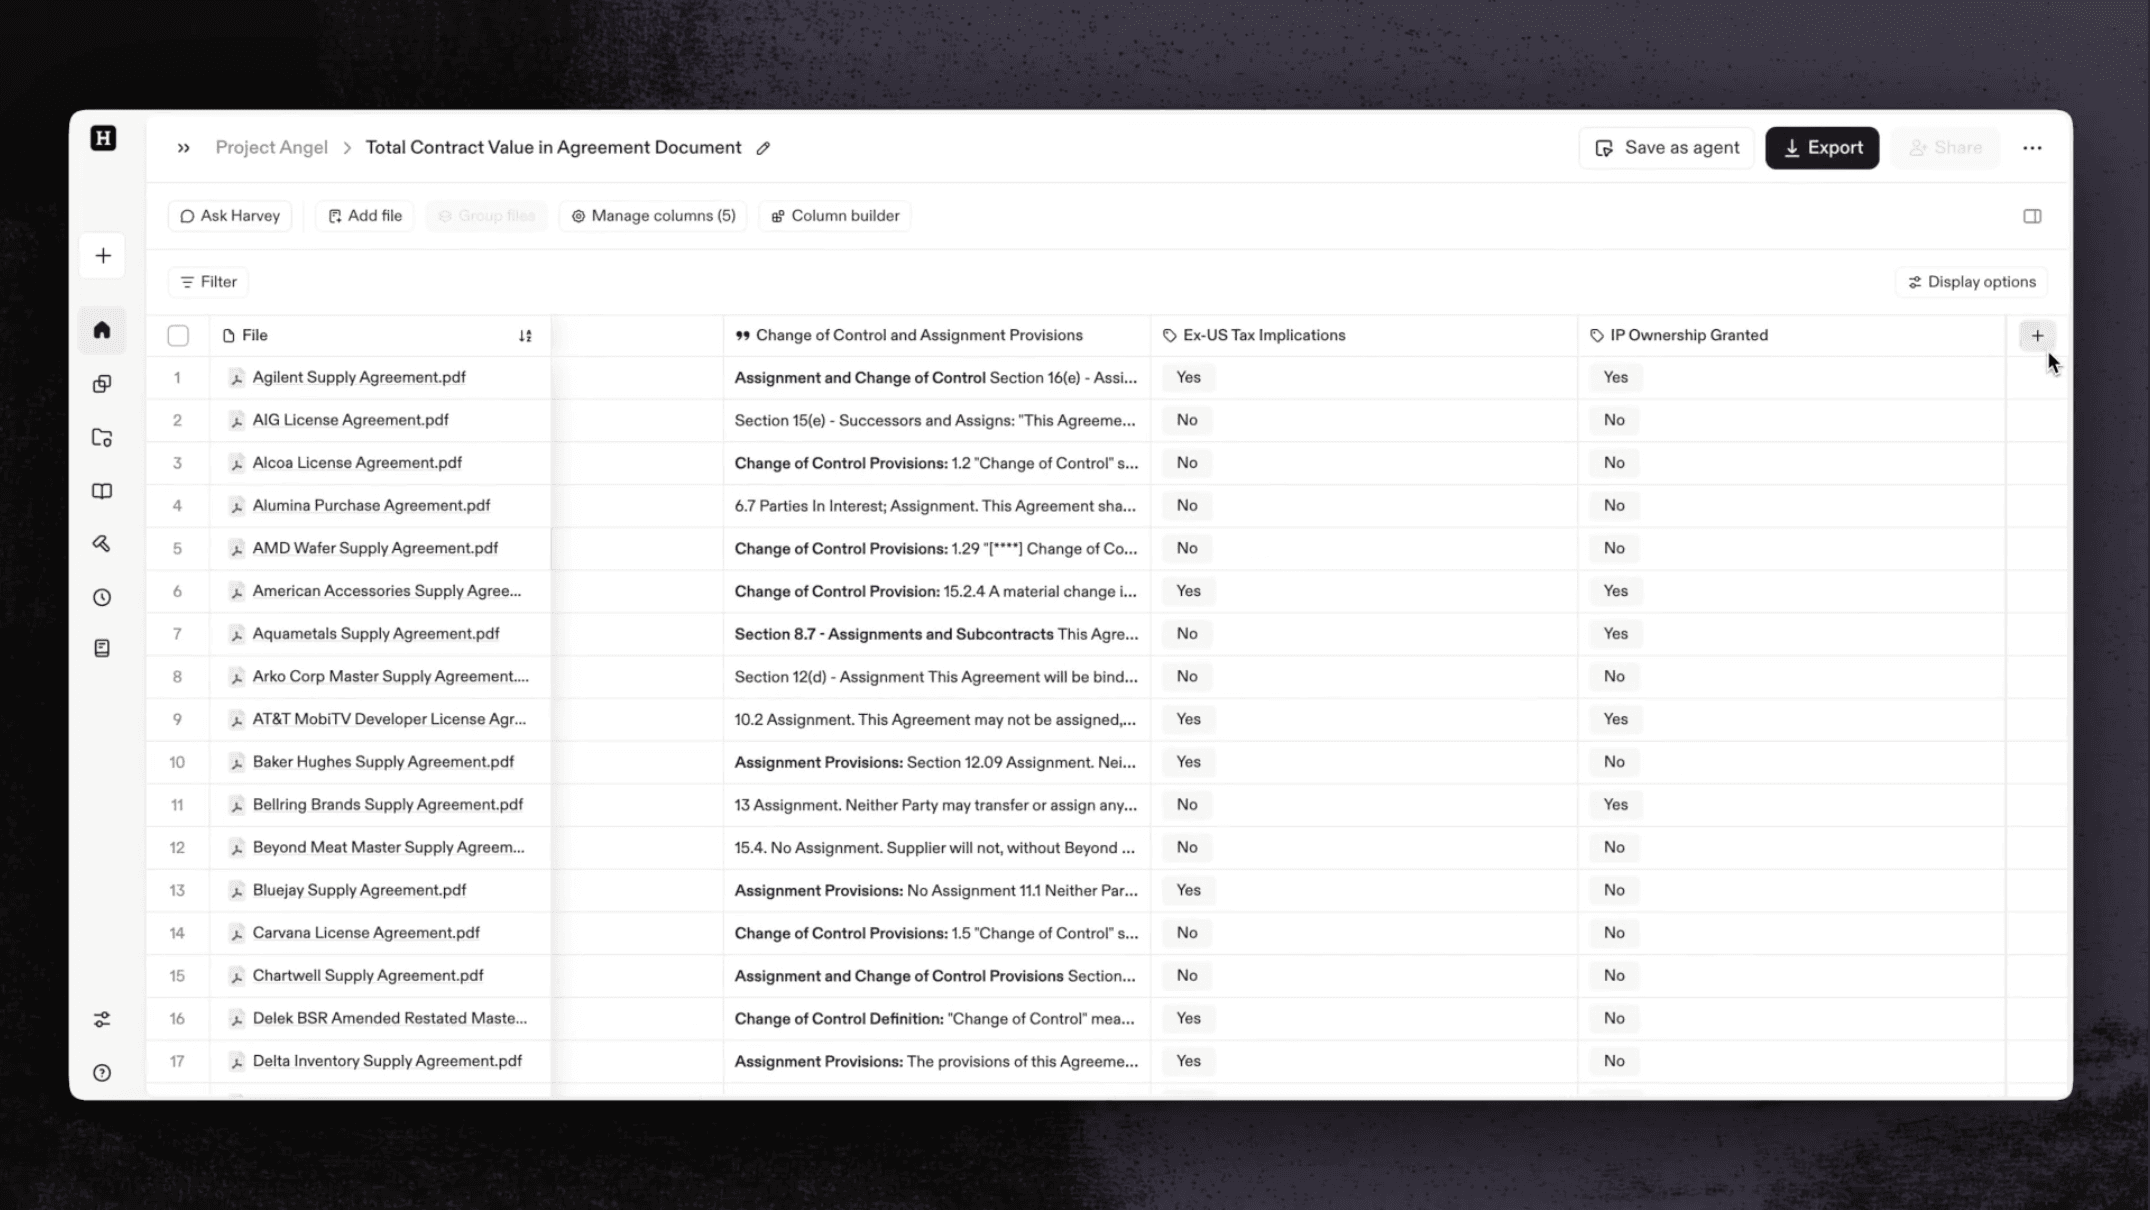Select cell 'Section 15(e) - Successors and Assigns'
Image resolution: width=2150 pixels, height=1210 pixels.
coord(937,421)
